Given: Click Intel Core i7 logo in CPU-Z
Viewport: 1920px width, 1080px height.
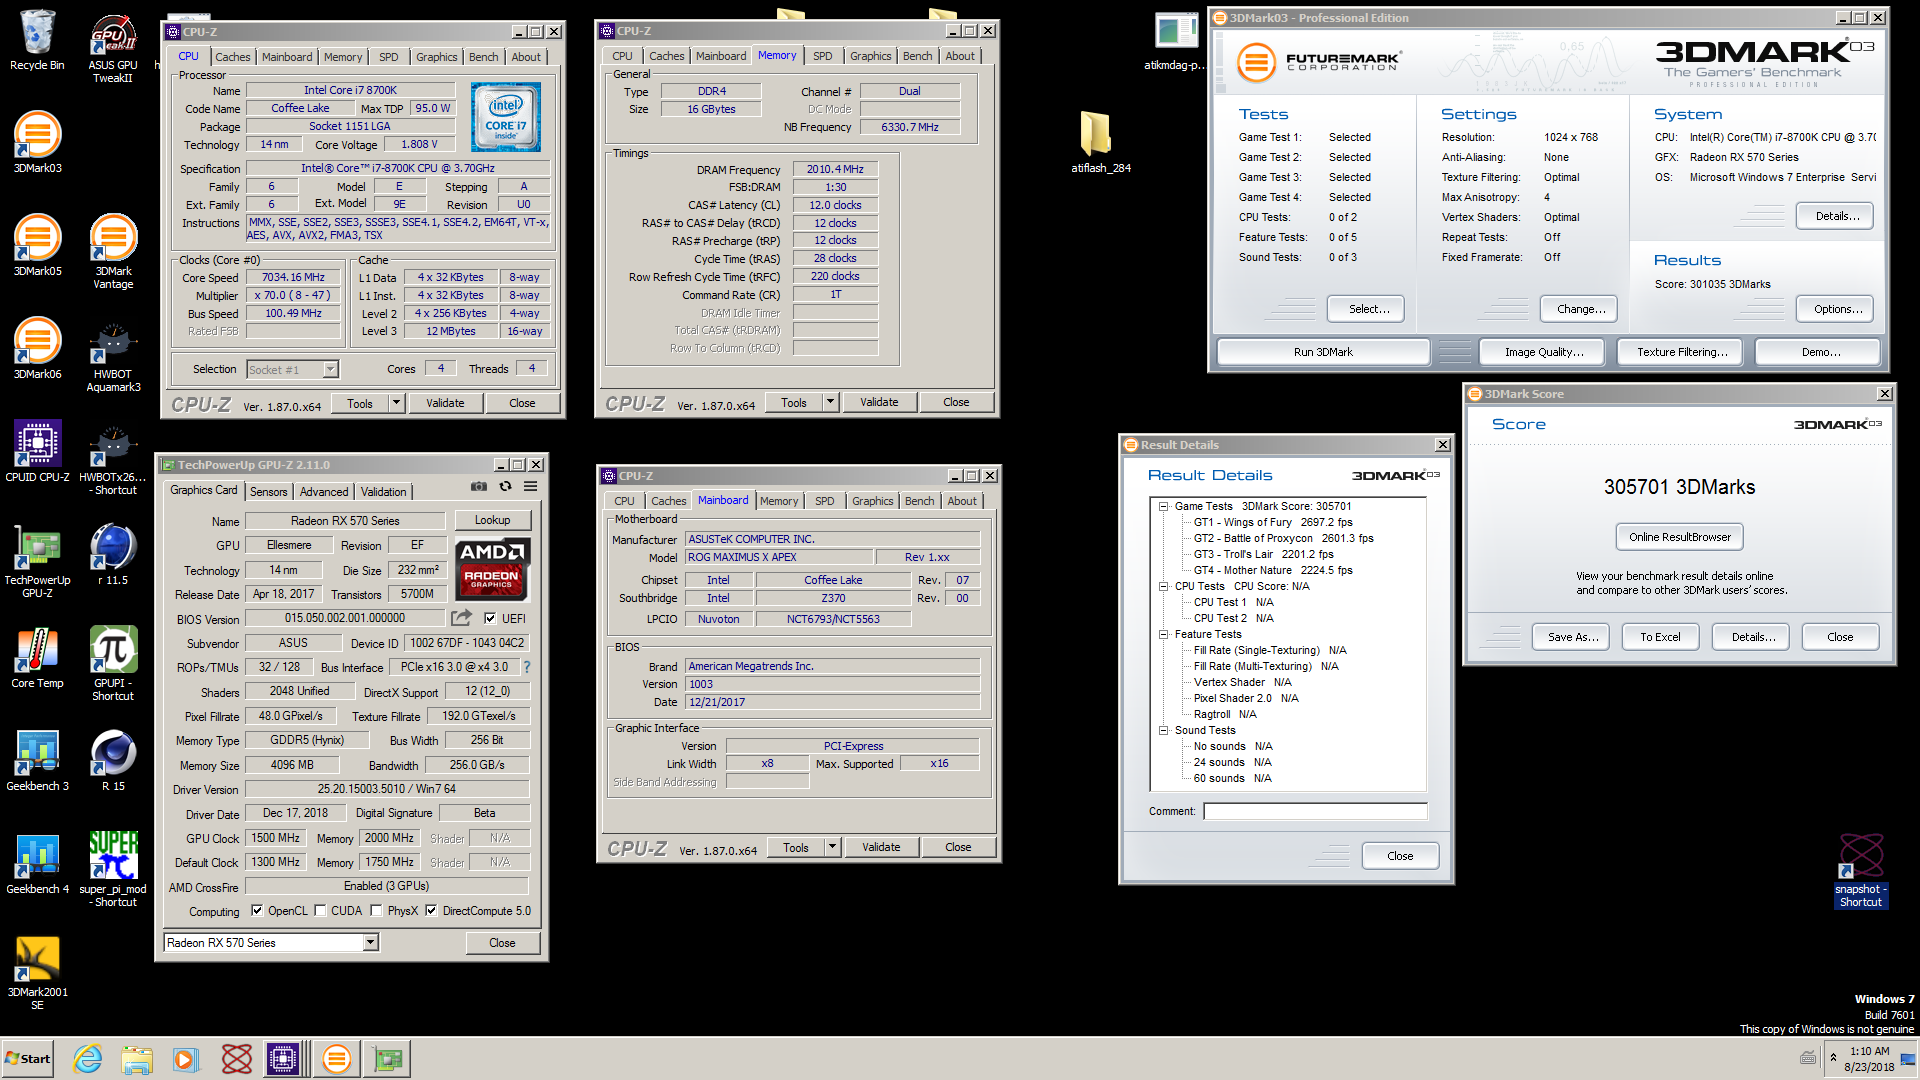Looking at the screenshot, I should point(506,117).
